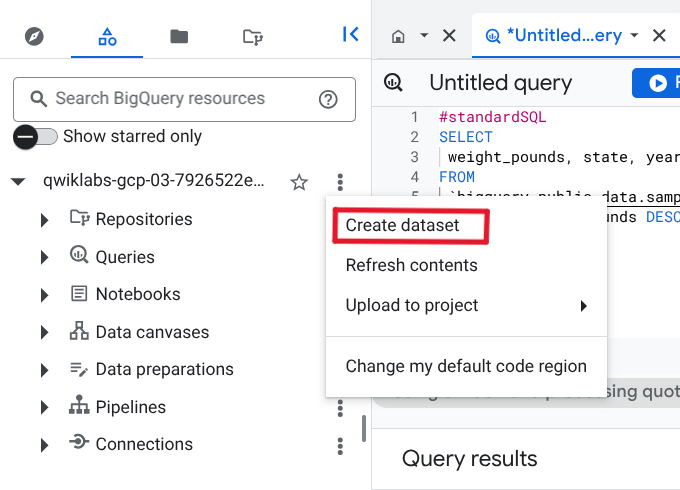Click the Pipelines hierarchy icon
The image size is (680, 490).
click(79, 405)
